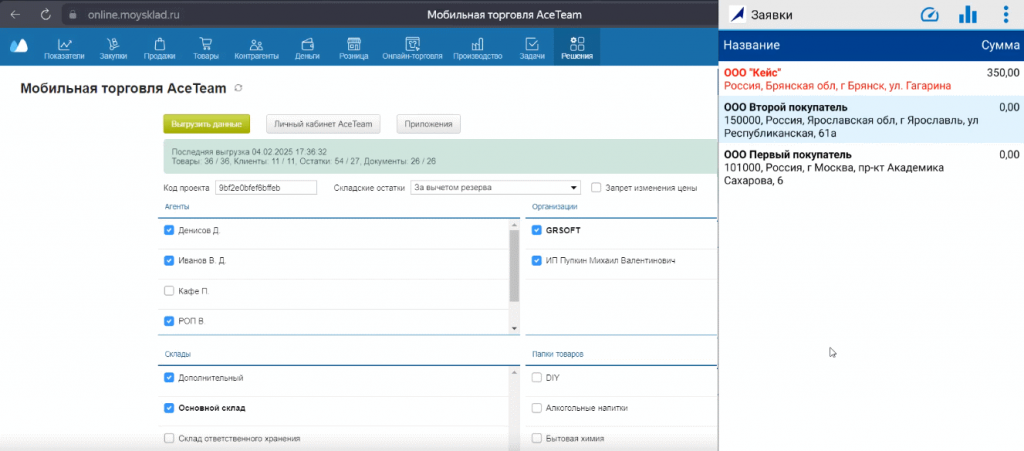The height and width of the screenshot is (451, 1024).
Task: Open the Онлайн-торговля menu item
Action: 411,48
